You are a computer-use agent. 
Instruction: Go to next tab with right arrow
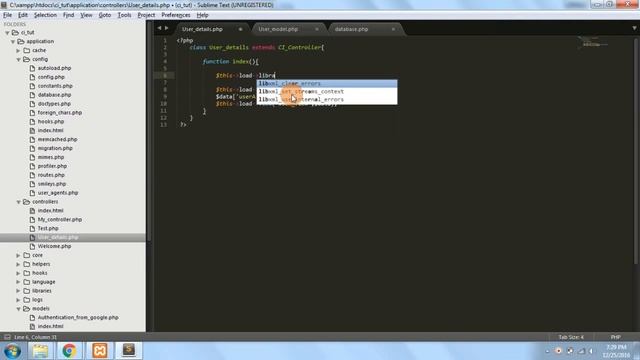point(167,28)
